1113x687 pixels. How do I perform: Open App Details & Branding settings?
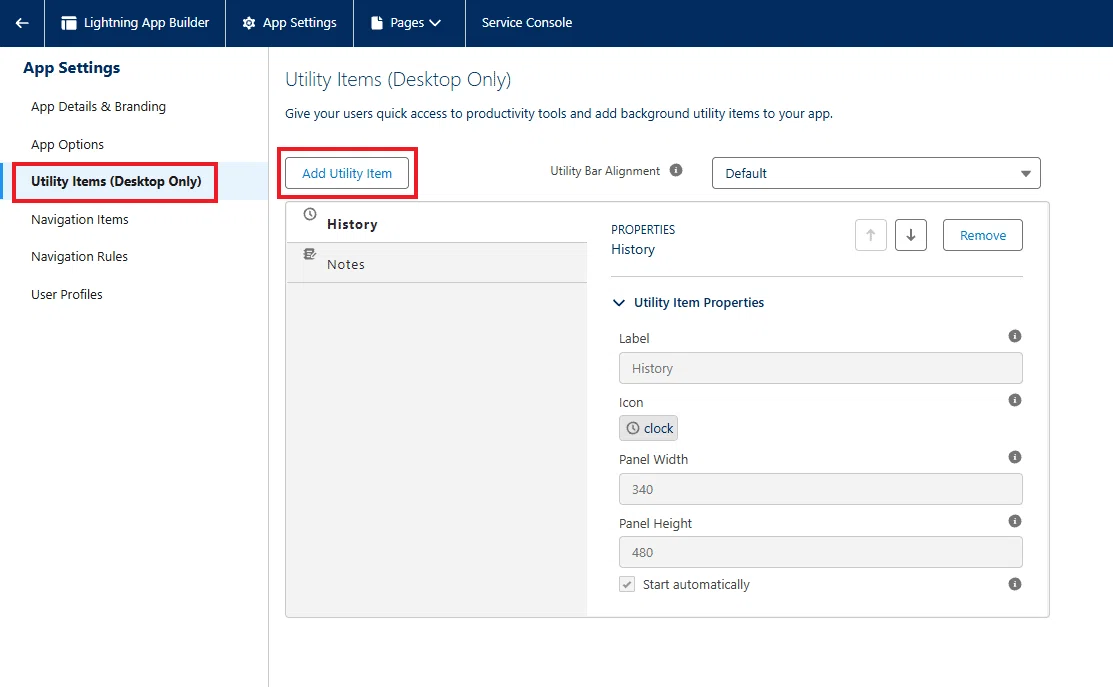click(99, 106)
